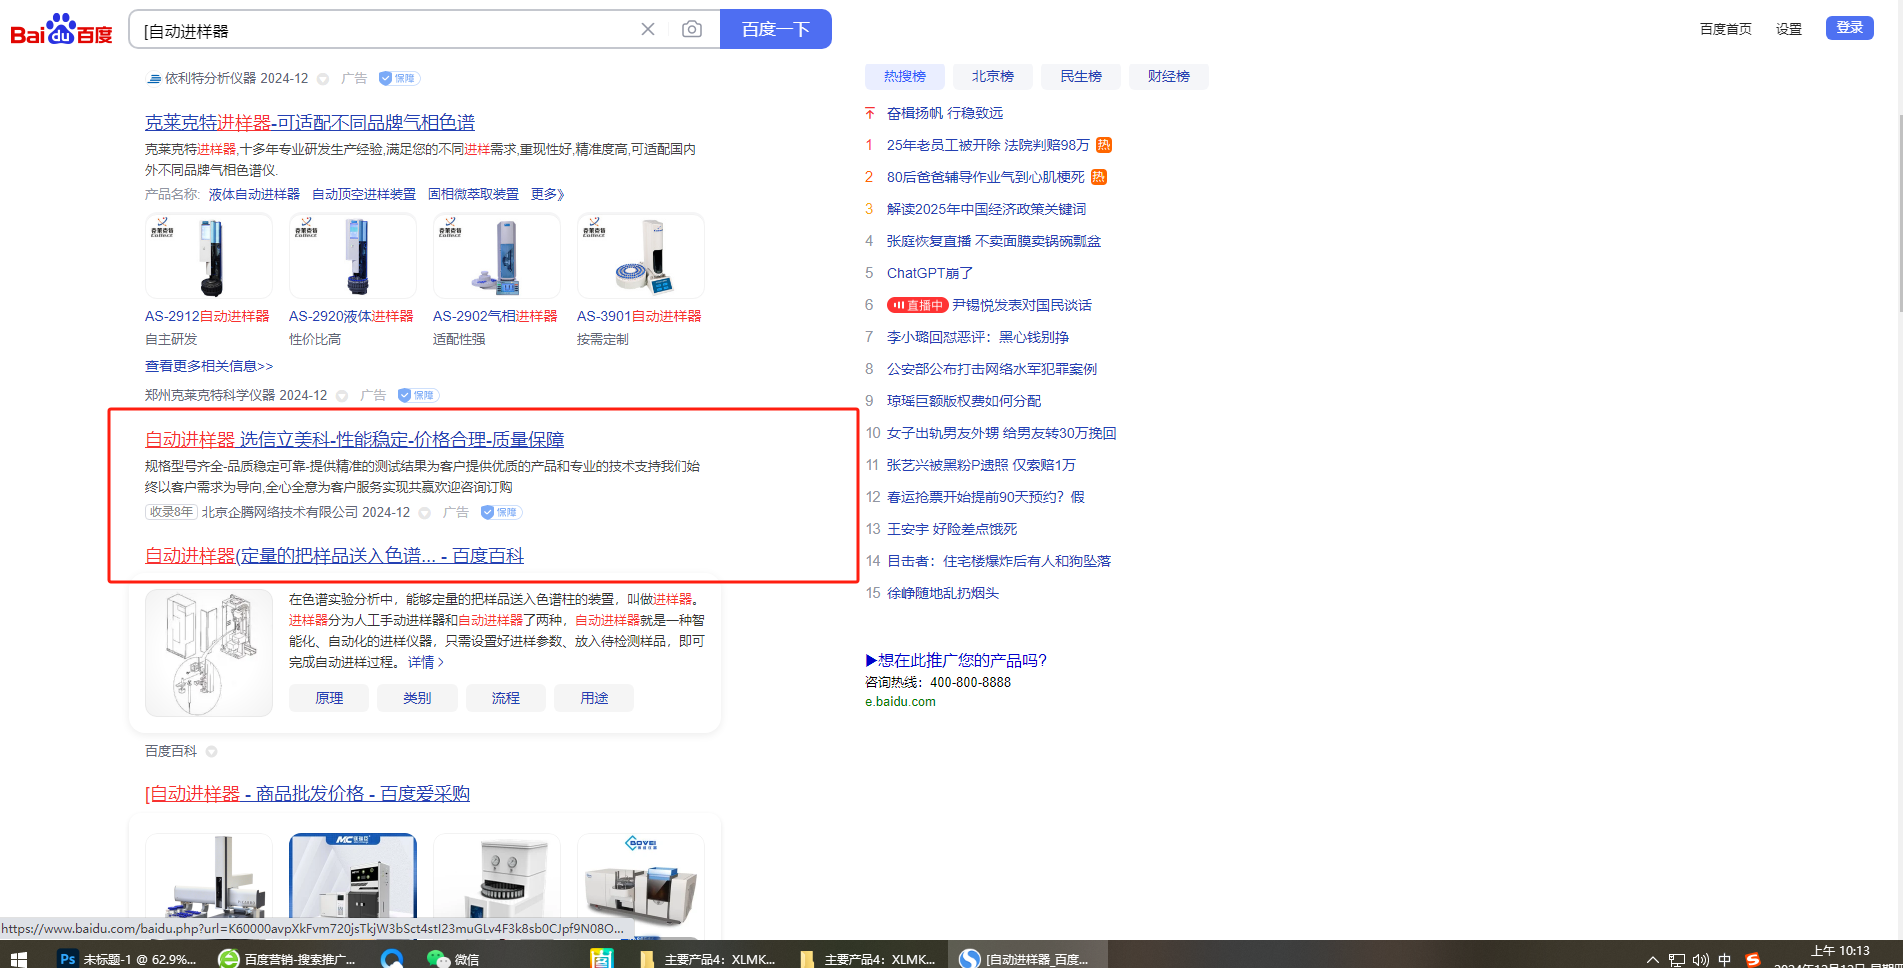Open the ad dropdown beside 北京企腾网络技术有限公司
Viewport: 1903px width, 968px height.
click(x=425, y=513)
